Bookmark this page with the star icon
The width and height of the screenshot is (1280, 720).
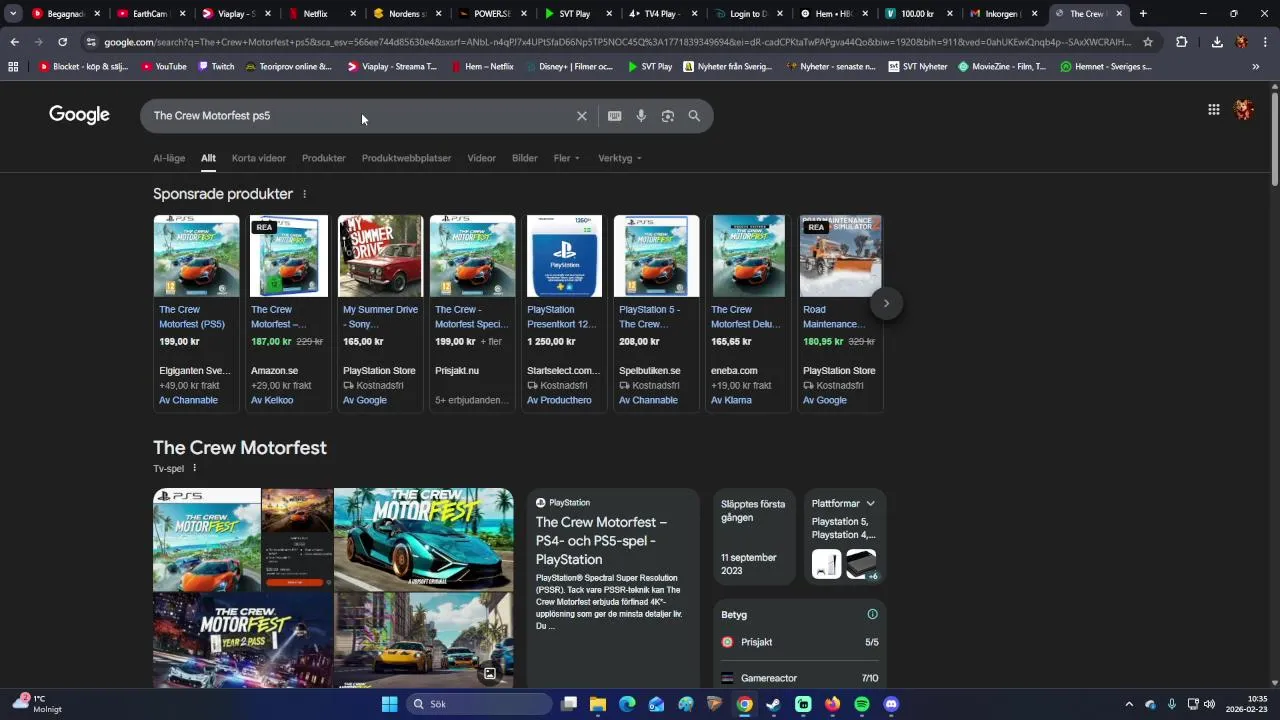pyautogui.click(x=1148, y=42)
